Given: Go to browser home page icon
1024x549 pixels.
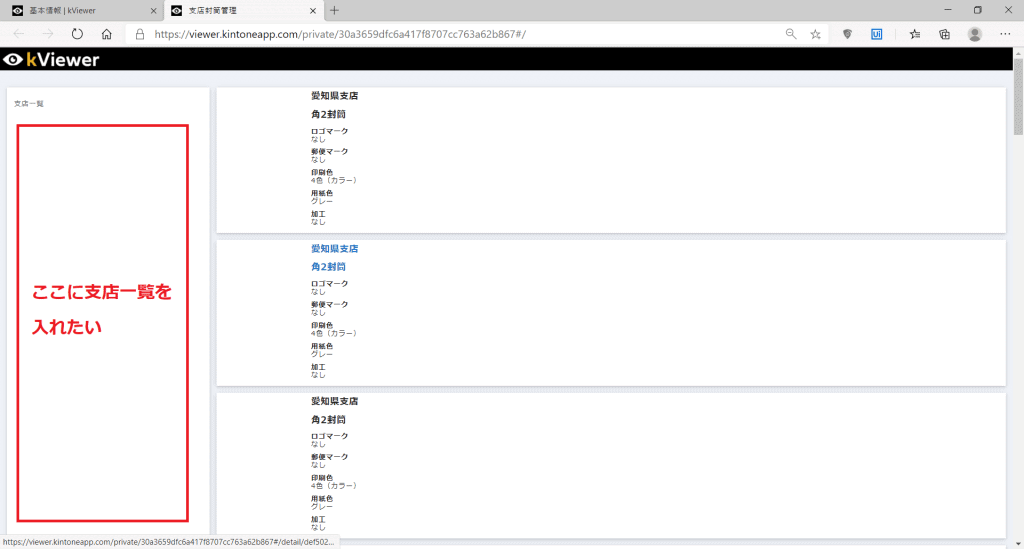Looking at the screenshot, I should [x=107, y=34].
